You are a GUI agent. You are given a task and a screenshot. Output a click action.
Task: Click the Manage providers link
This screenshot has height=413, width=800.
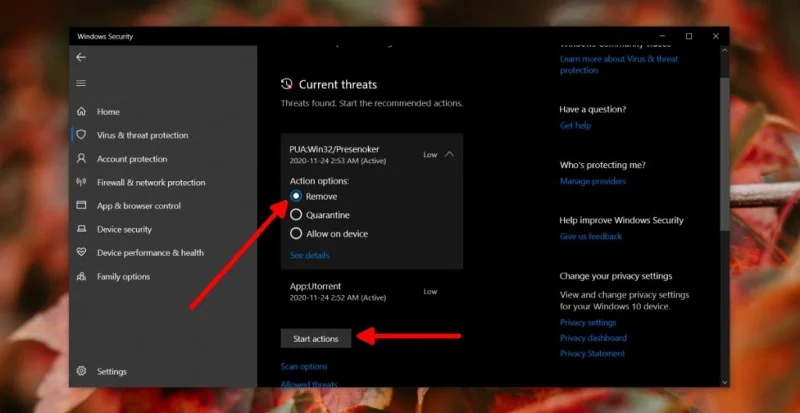coord(592,181)
